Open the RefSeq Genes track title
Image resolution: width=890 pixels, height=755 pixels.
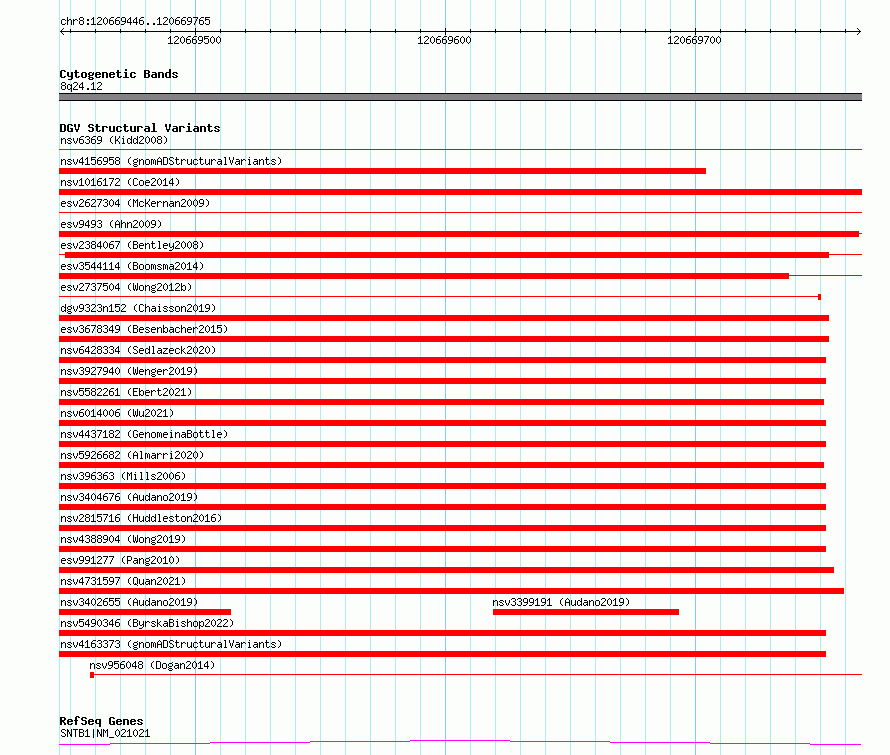(x=101, y=721)
